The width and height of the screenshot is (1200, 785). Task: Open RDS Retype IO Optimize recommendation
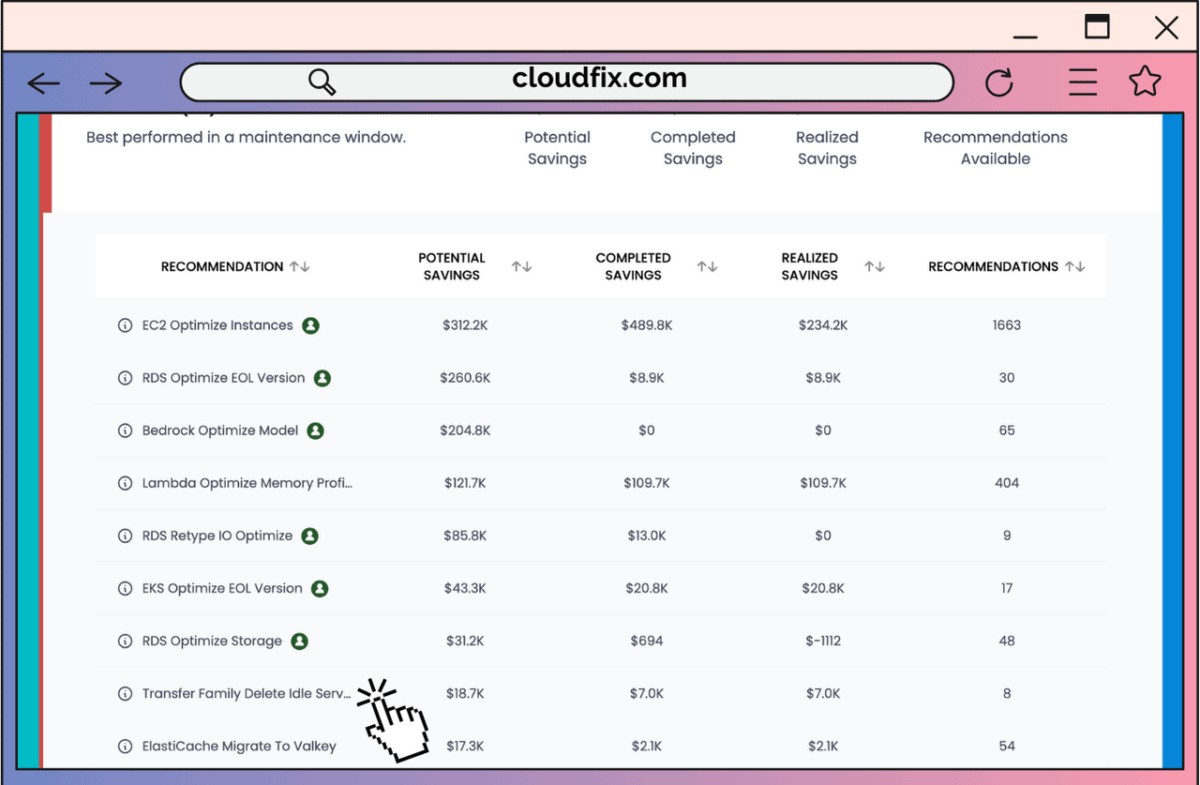(217, 536)
